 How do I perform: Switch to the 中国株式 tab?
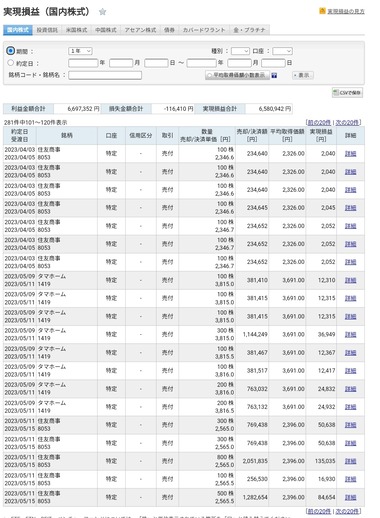click(x=106, y=30)
